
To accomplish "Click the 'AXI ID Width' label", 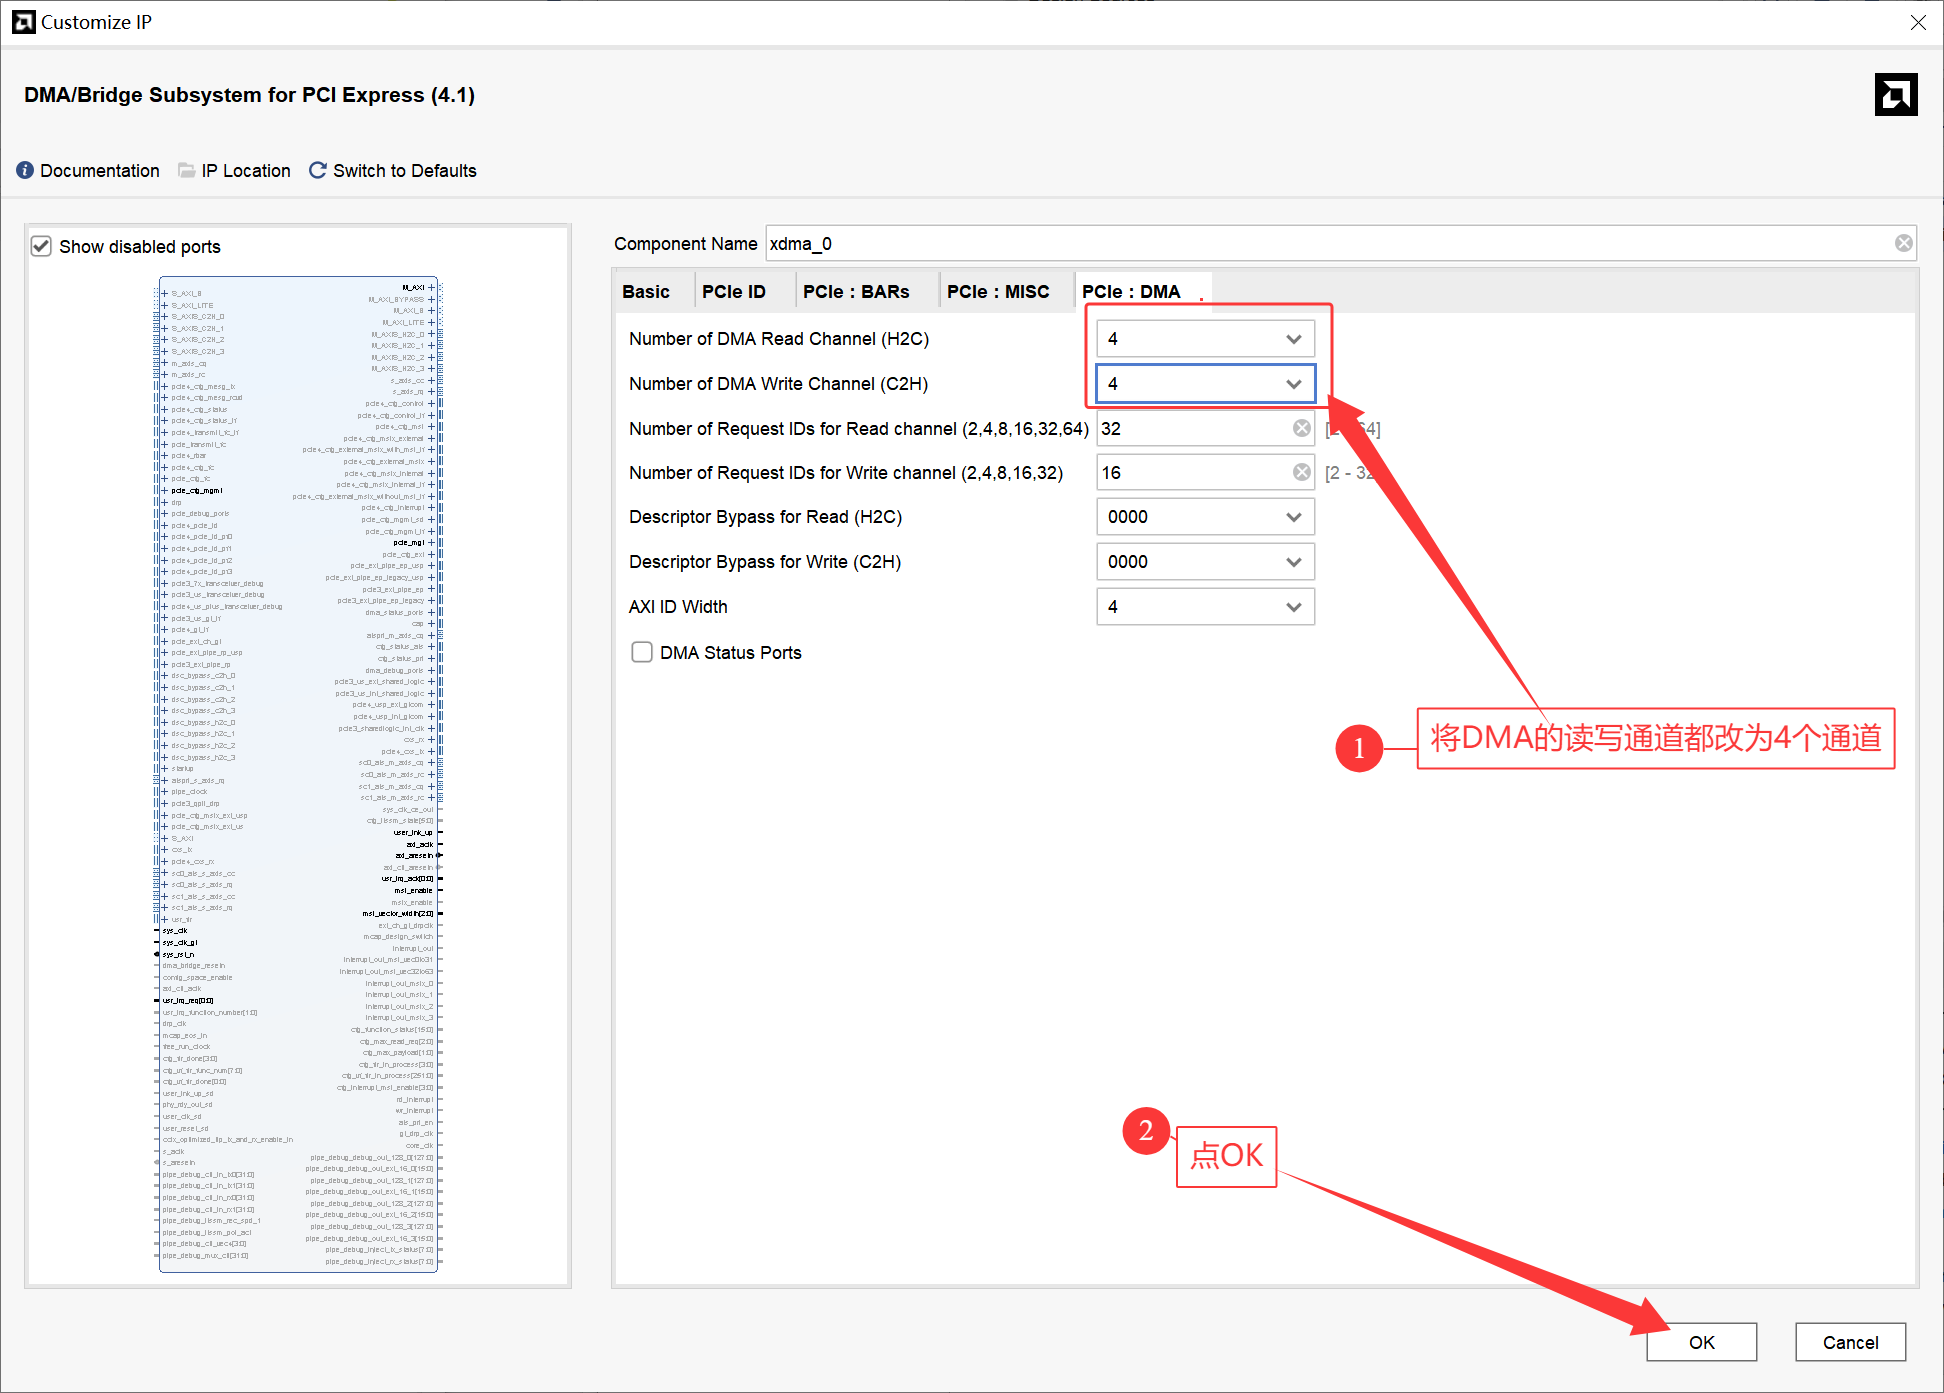I will (678, 607).
